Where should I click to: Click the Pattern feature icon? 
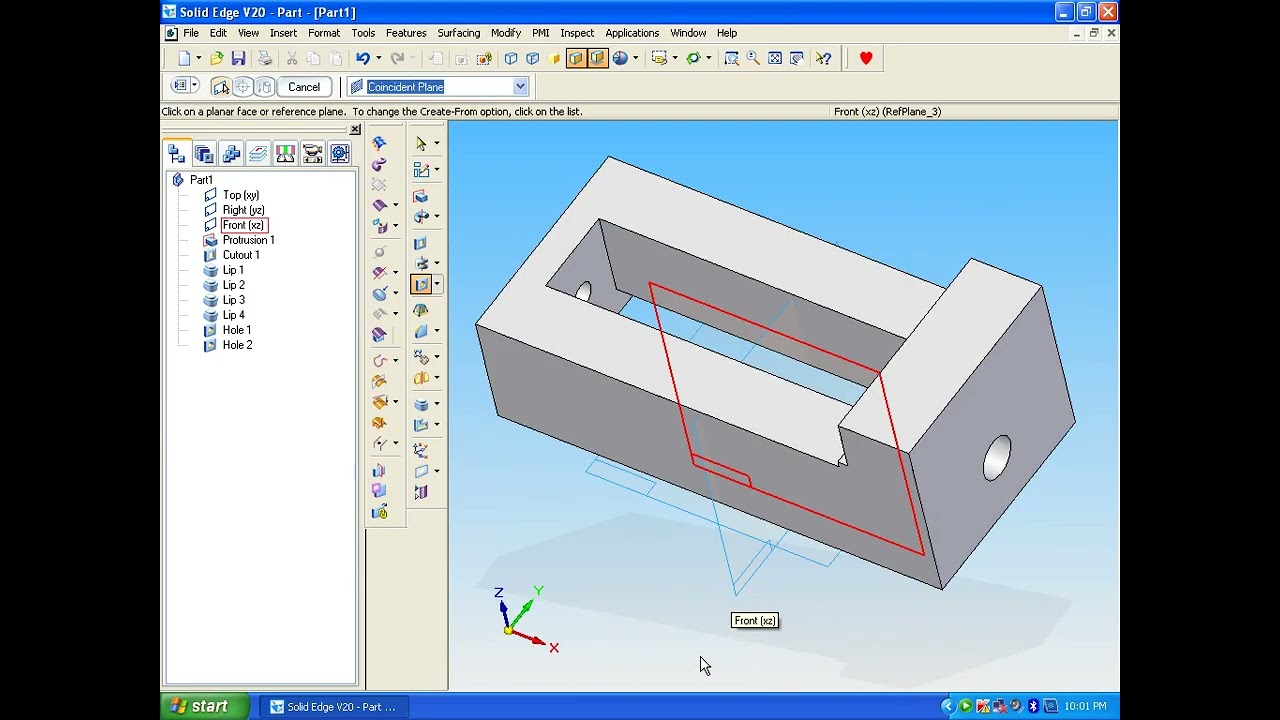[x=421, y=357]
